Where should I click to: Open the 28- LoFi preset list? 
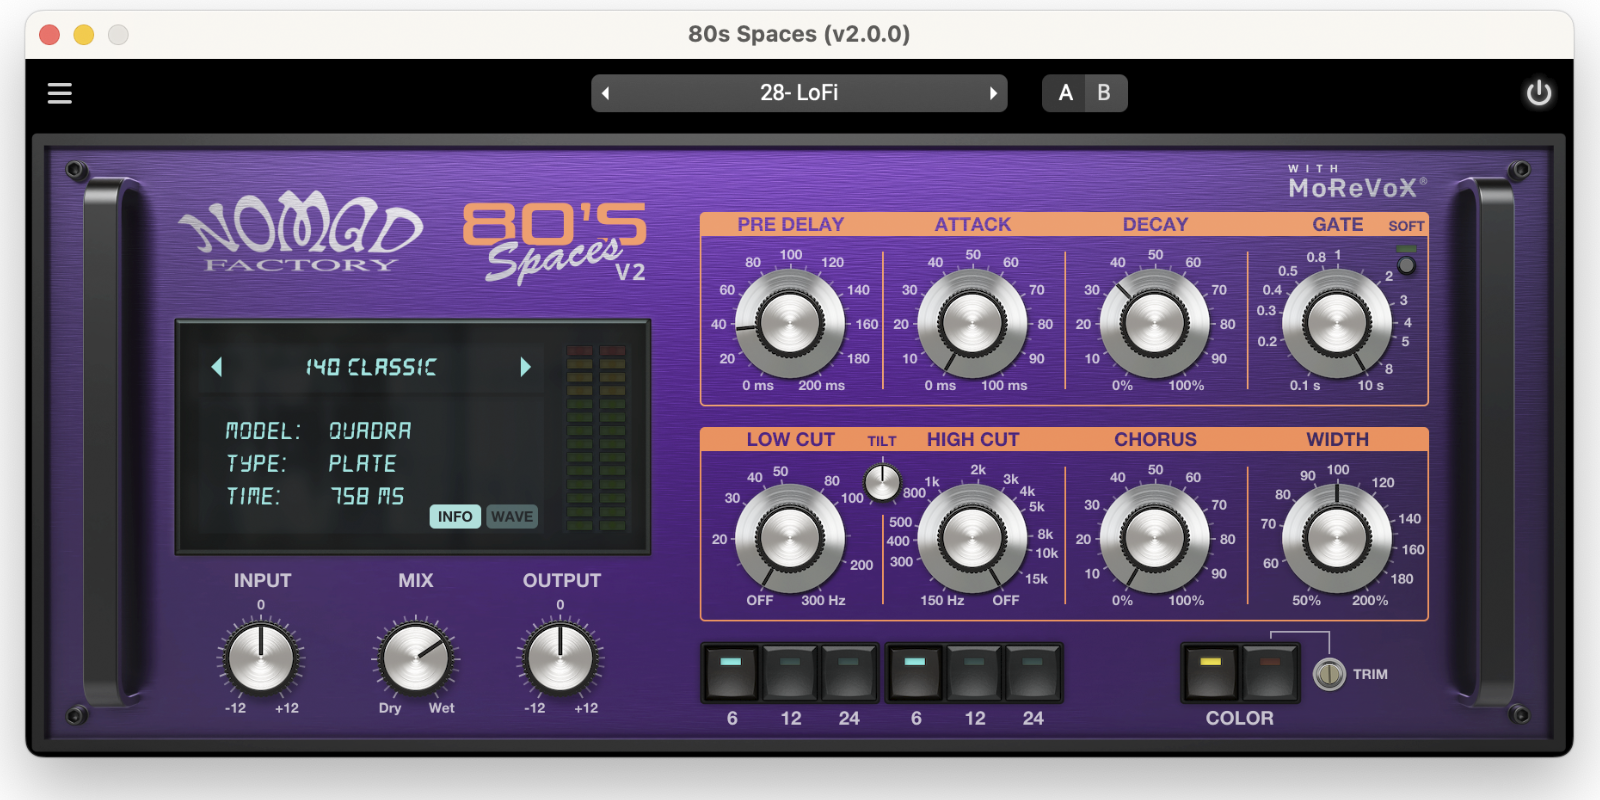799,93
